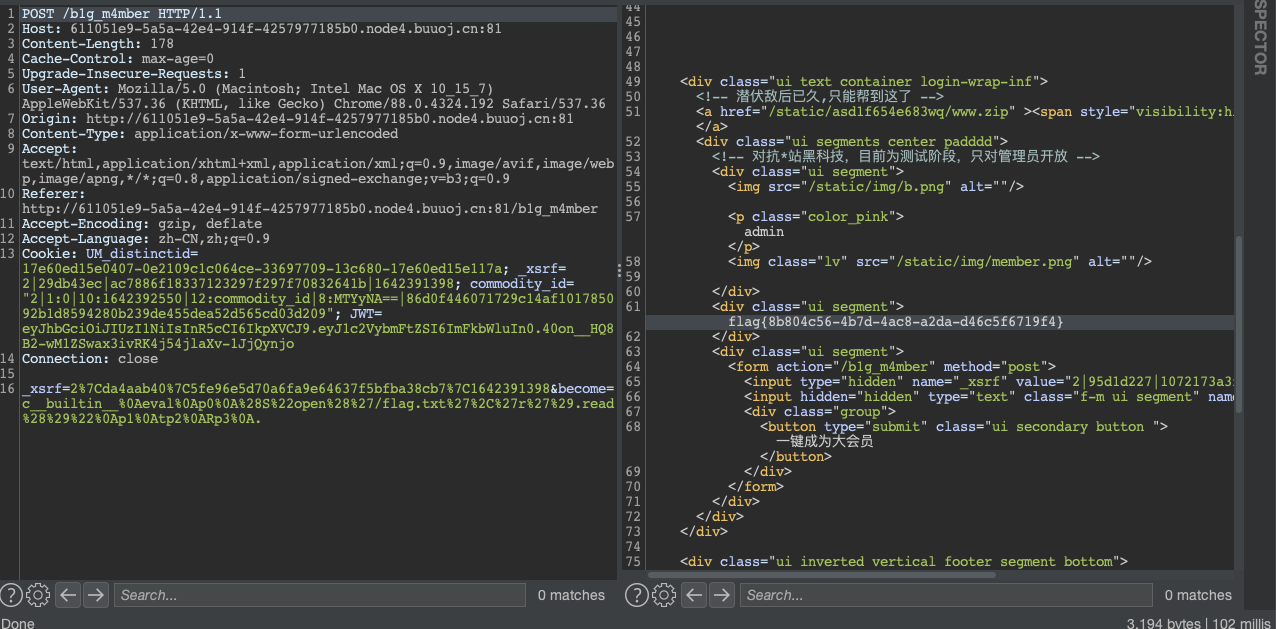Click 'Upgrade-Insecure-Requests: 1' header

(x=134, y=74)
